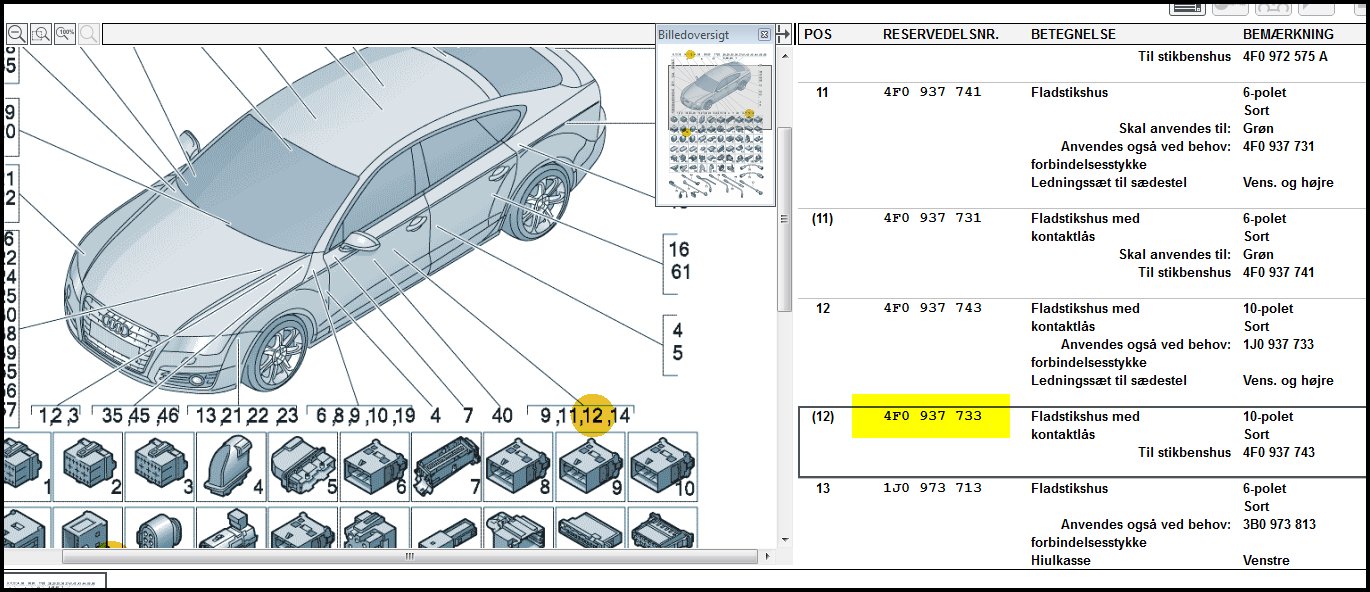Click the zoom out magnifier icon
This screenshot has width=1370, height=592.
[x=17, y=34]
